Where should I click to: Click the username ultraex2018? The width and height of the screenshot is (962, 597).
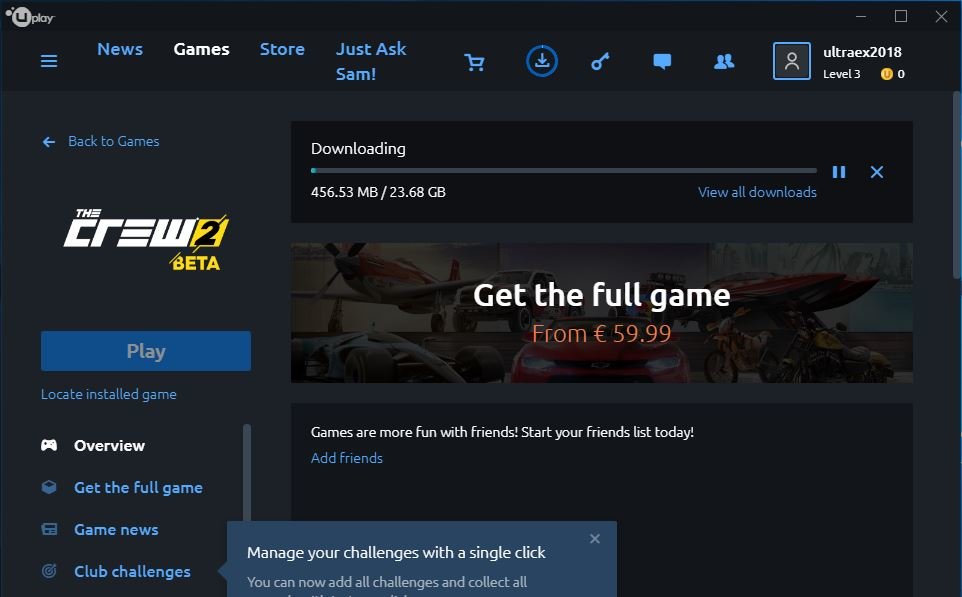[862, 52]
